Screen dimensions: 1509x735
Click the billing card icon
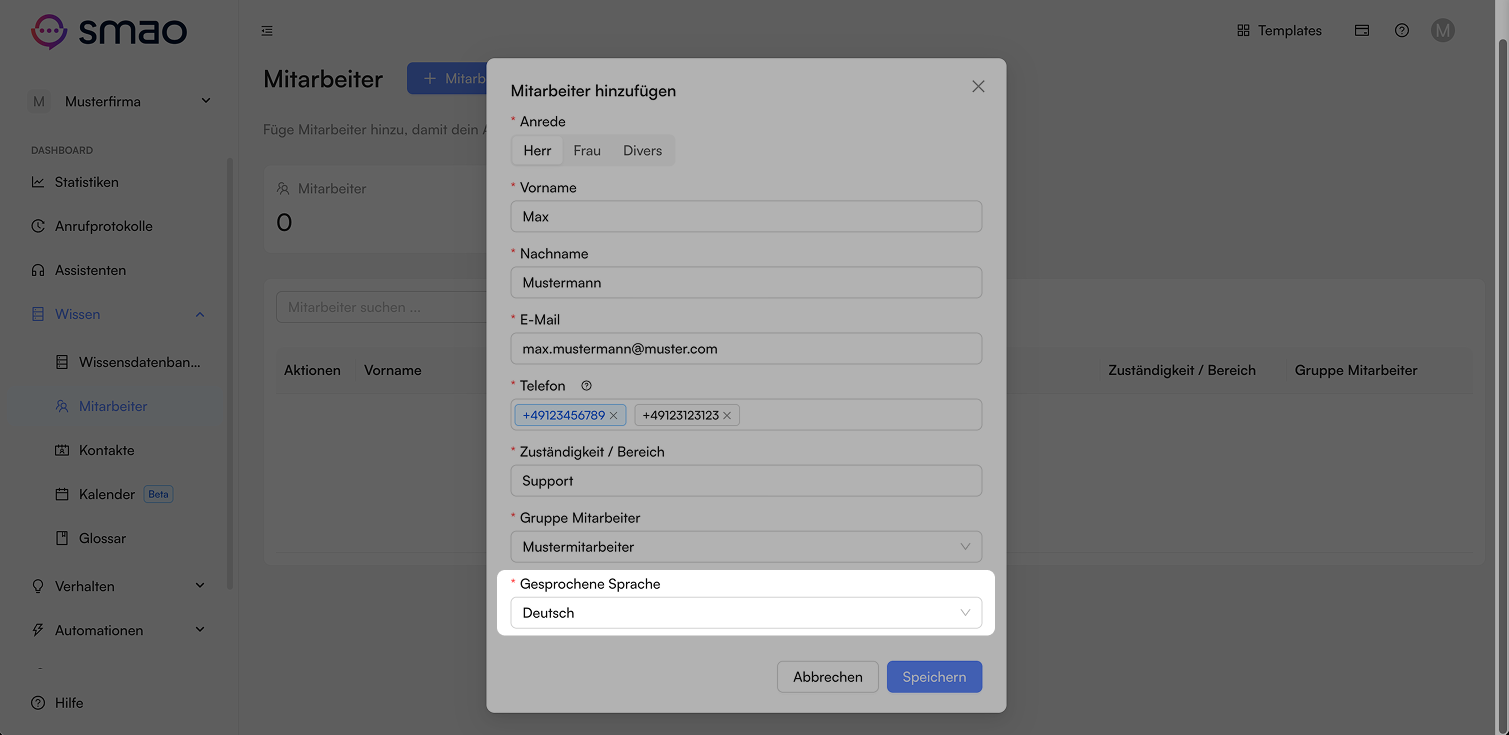pos(1362,31)
